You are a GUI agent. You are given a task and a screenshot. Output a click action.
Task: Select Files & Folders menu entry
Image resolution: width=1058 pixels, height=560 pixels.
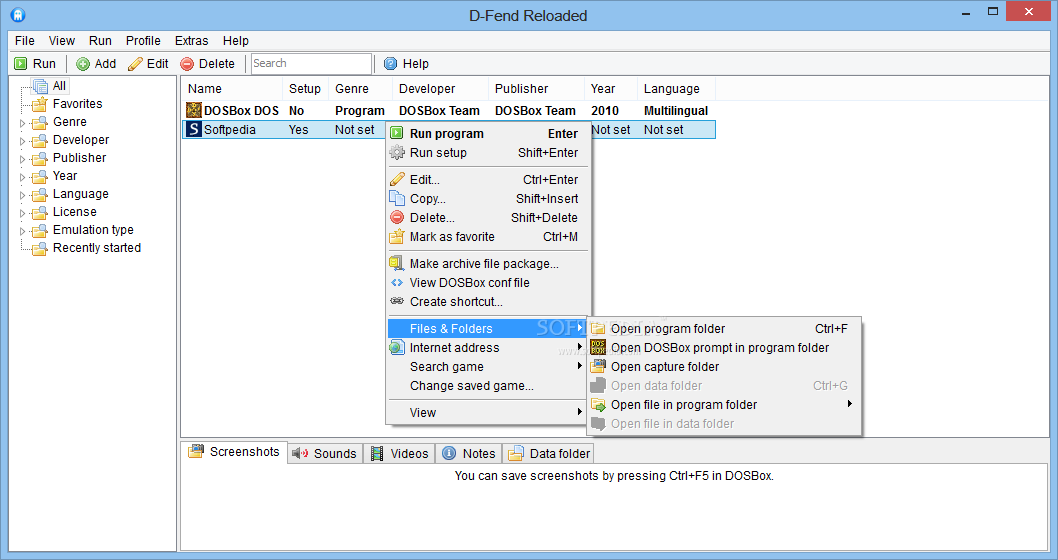pos(487,329)
